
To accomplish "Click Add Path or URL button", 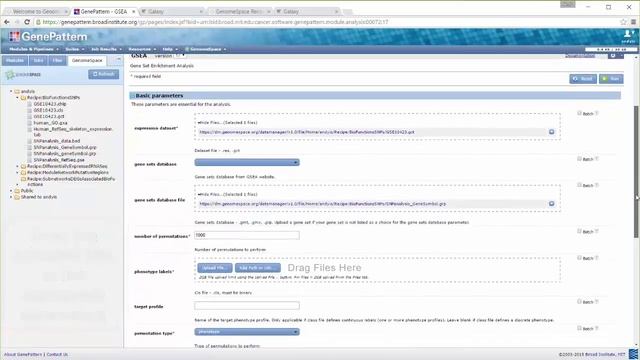I will [258, 268].
